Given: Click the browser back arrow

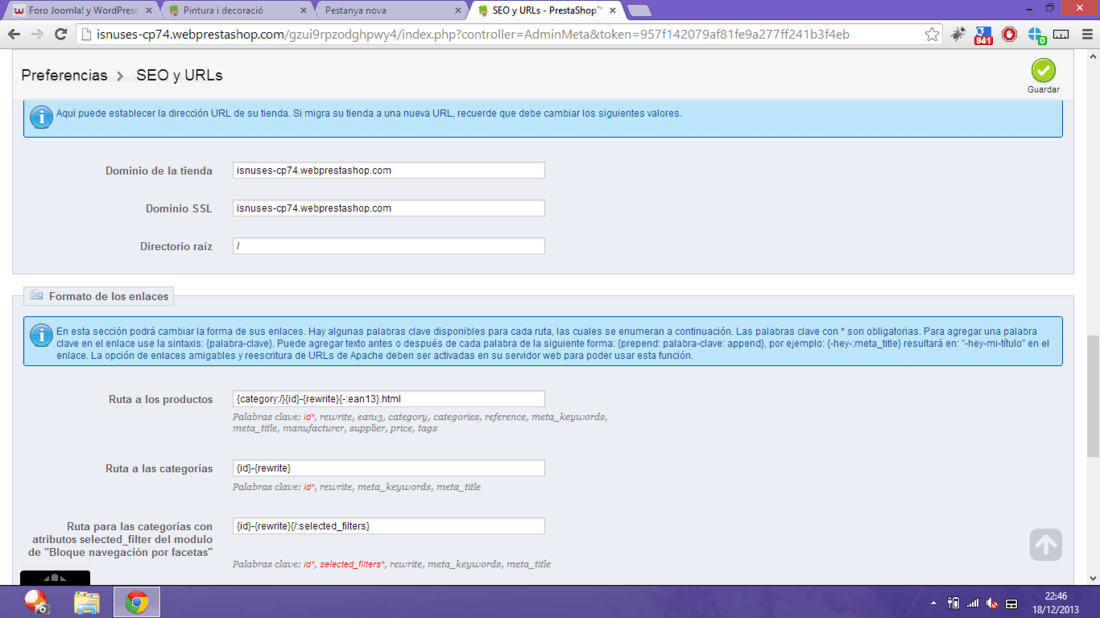Looking at the screenshot, I should [x=14, y=34].
